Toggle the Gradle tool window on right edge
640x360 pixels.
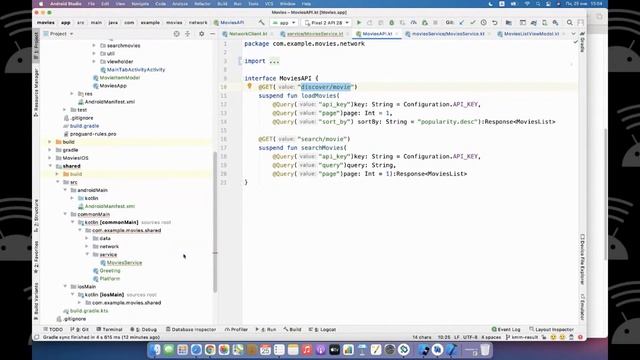[582, 42]
